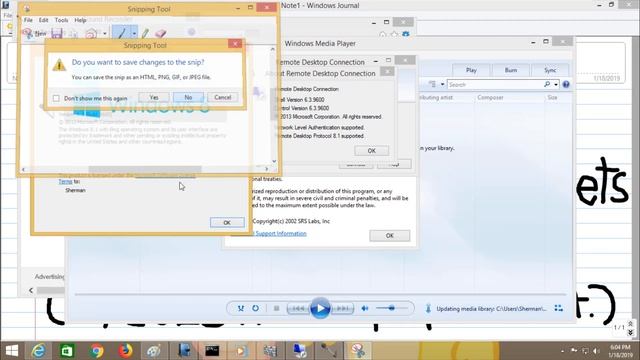Check Don't show me this again checkbox
Screen dimensions: 640x360
[x=56, y=98]
